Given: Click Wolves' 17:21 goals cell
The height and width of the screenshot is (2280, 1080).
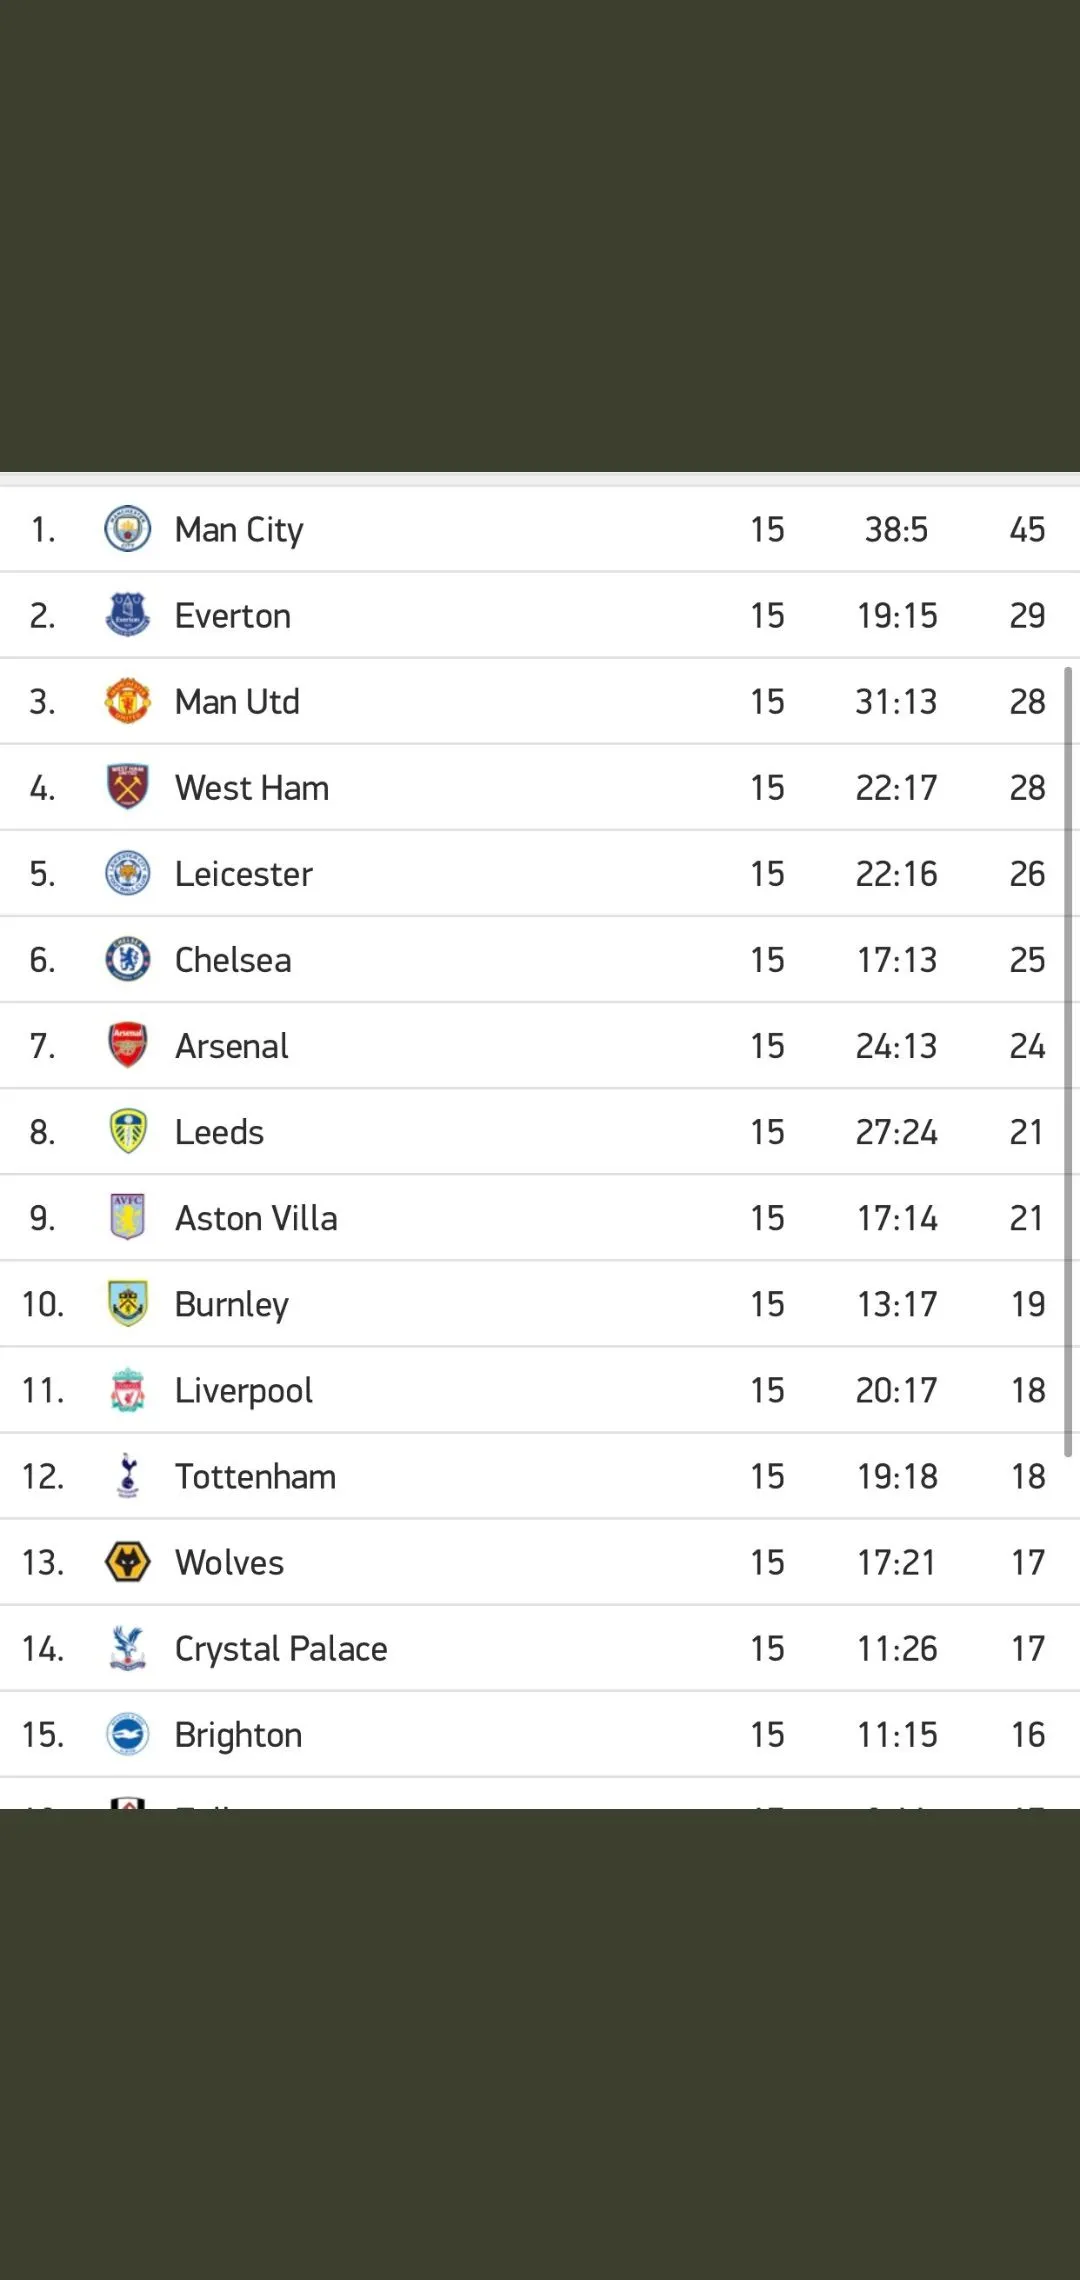Looking at the screenshot, I should [896, 1562].
